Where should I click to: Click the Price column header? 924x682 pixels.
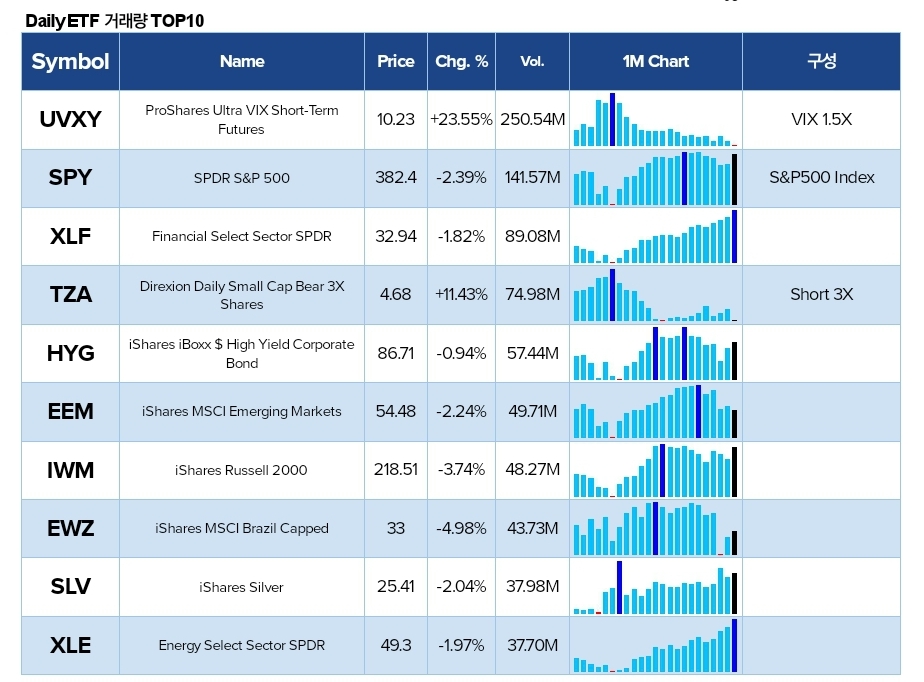395,61
